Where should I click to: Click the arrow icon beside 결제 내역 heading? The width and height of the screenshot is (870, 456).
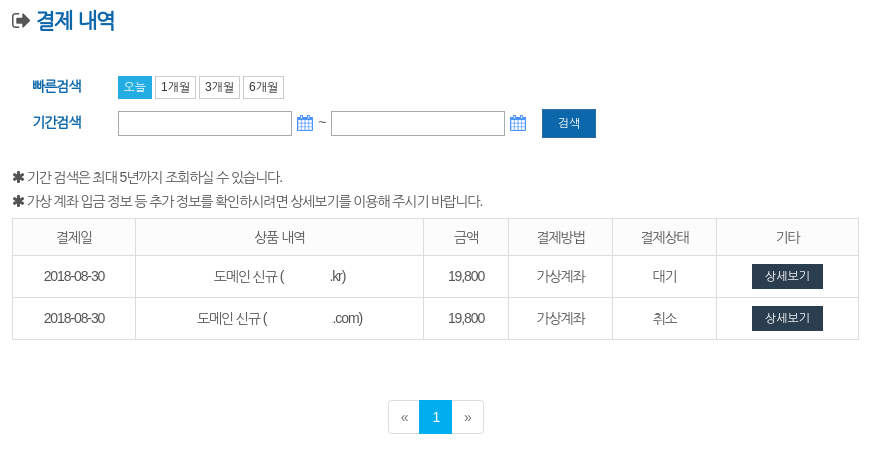[x=21, y=21]
